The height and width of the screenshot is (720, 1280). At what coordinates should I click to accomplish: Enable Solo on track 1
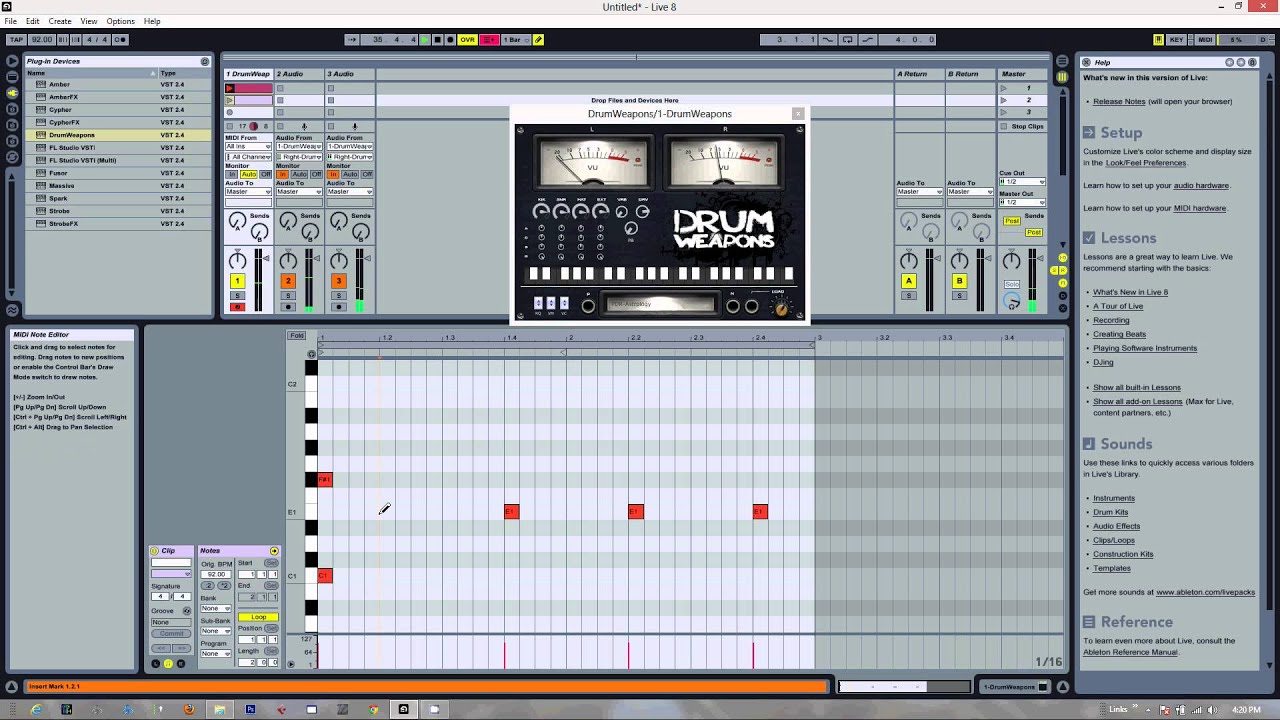pos(237,296)
